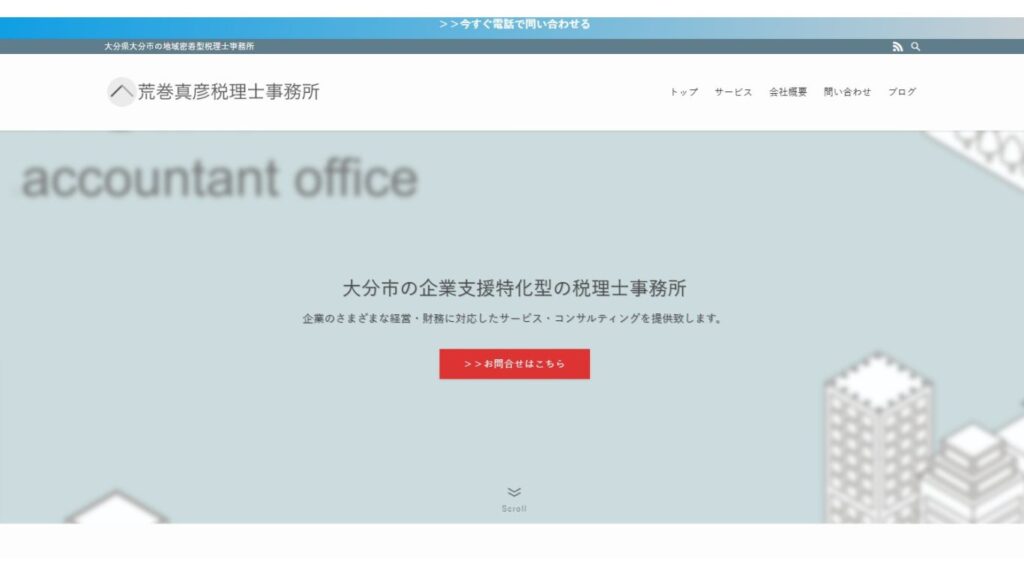Click the roof-shaped logo icon
The width and height of the screenshot is (1024, 576).
pos(121,92)
